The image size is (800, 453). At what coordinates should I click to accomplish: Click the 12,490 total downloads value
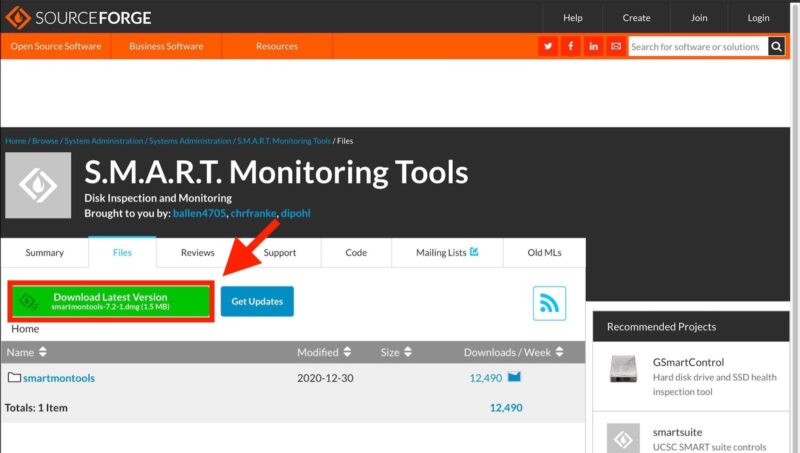[x=506, y=408]
